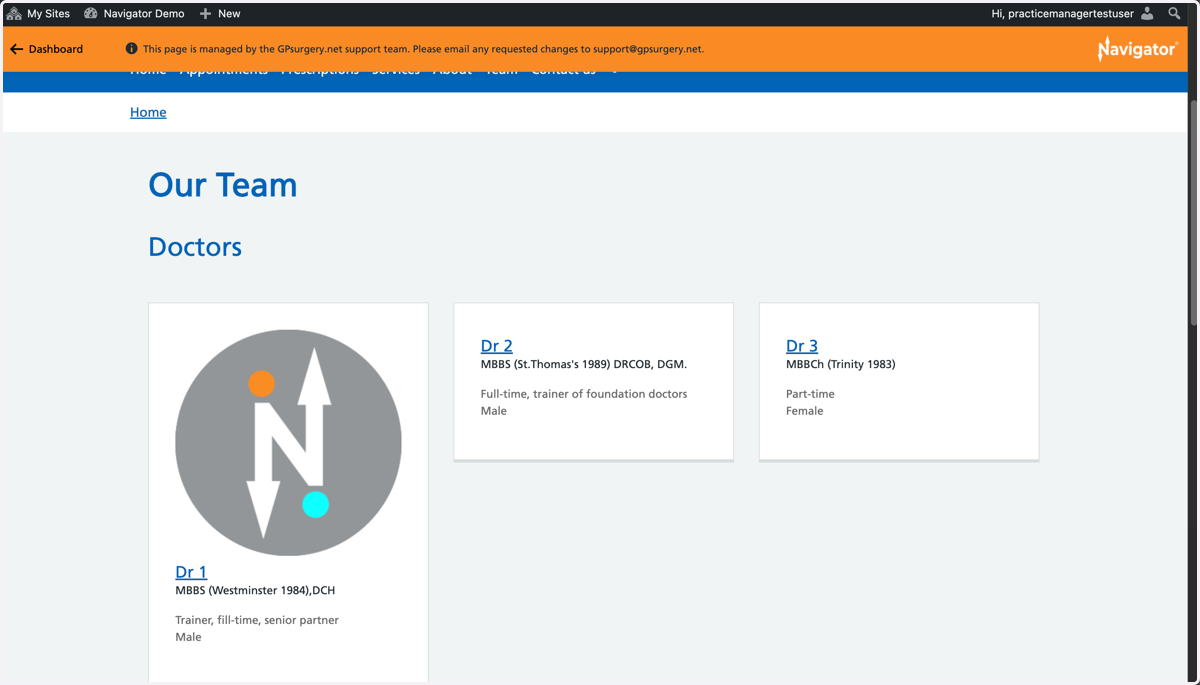Click 'MBBS (Westminster 1984),DCH' text
Viewport: 1200px width, 685px height.
(255, 590)
